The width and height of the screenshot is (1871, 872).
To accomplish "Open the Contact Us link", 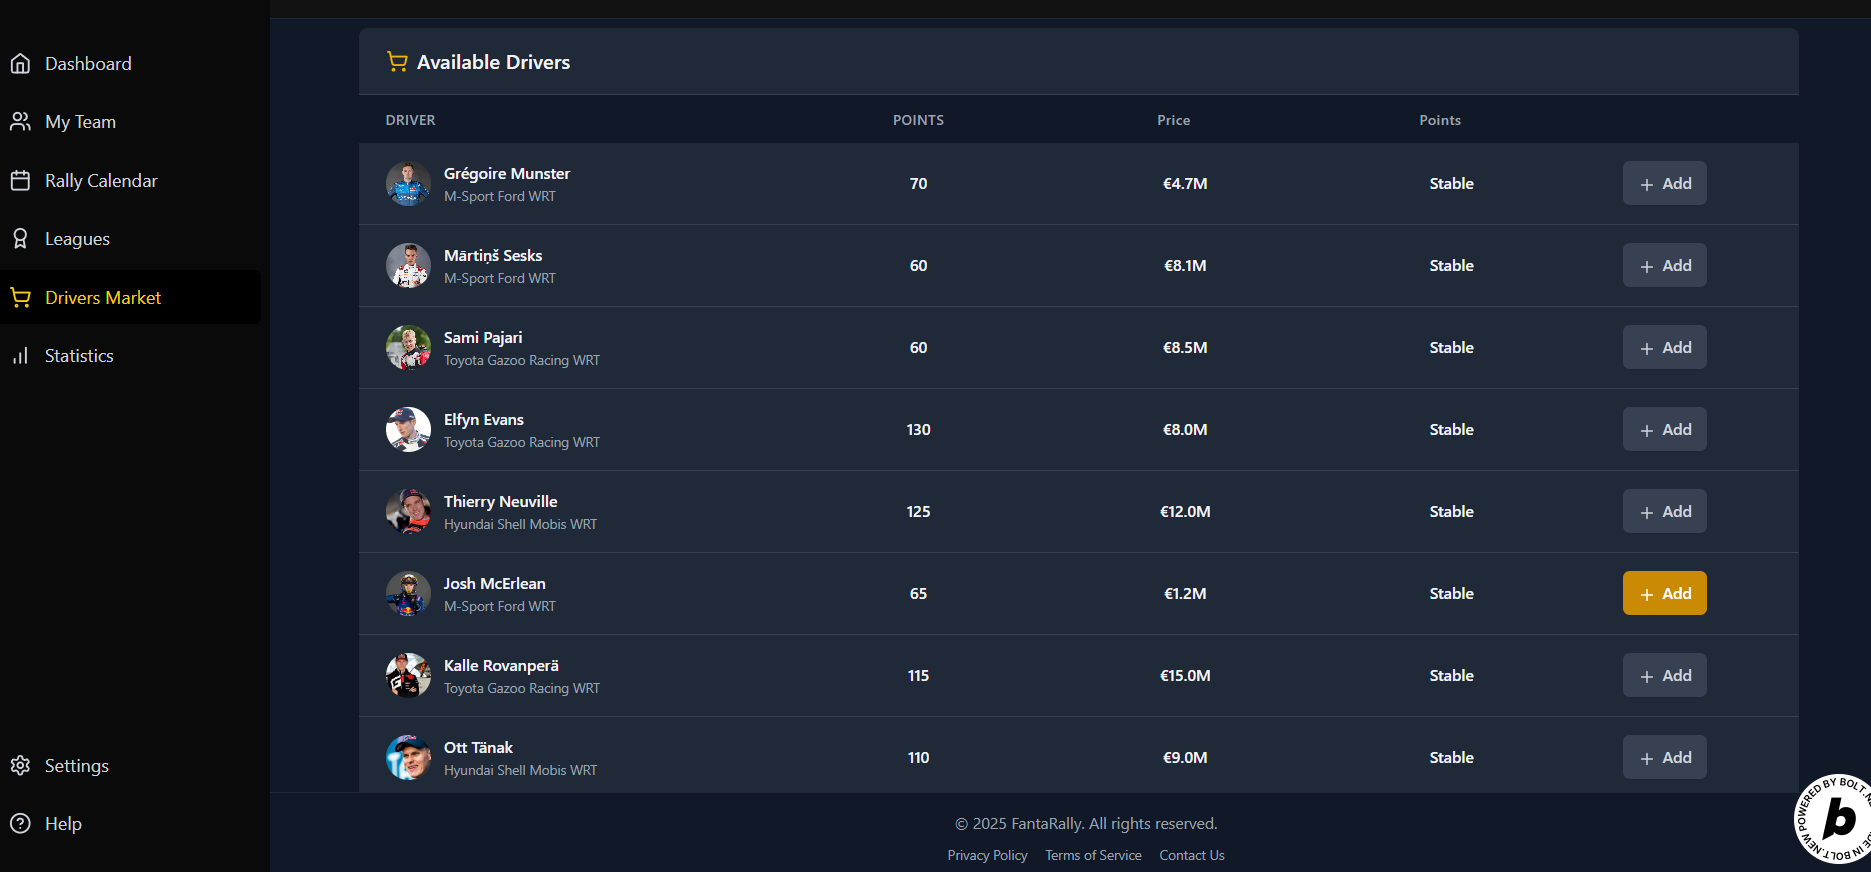I will click(x=1192, y=855).
